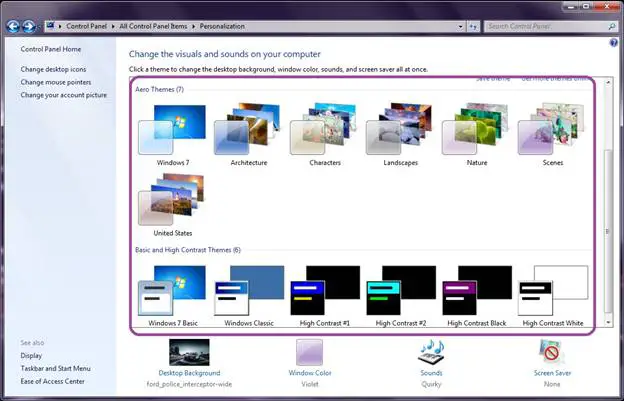Select the Windows 7 Aero theme
624x401 pixels.
(172, 135)
